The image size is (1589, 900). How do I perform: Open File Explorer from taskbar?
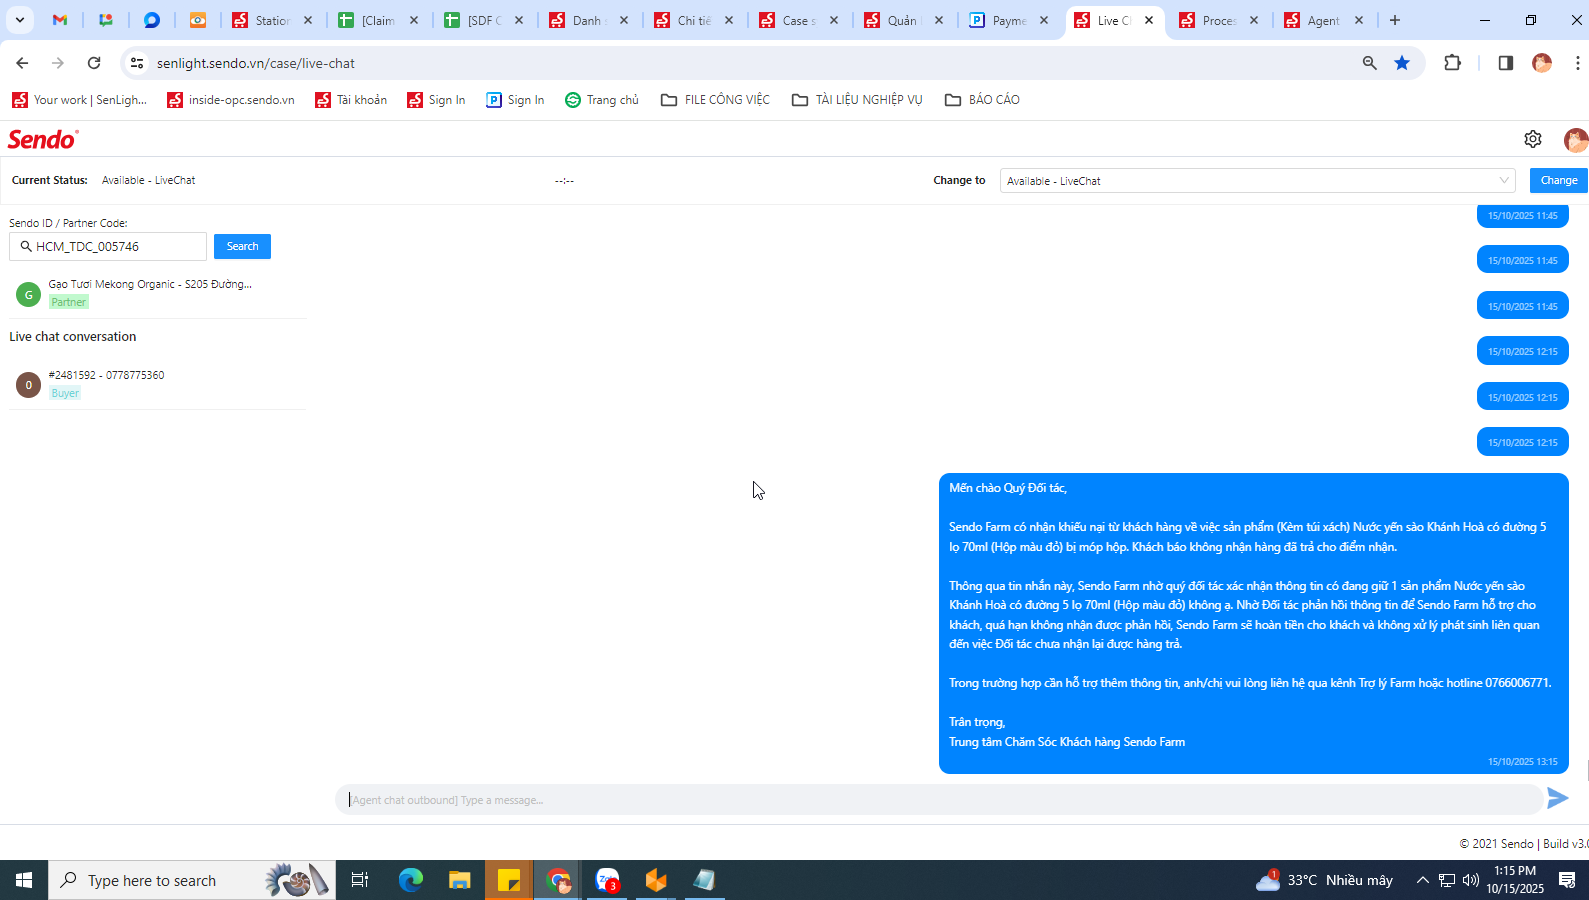(459, 880)
